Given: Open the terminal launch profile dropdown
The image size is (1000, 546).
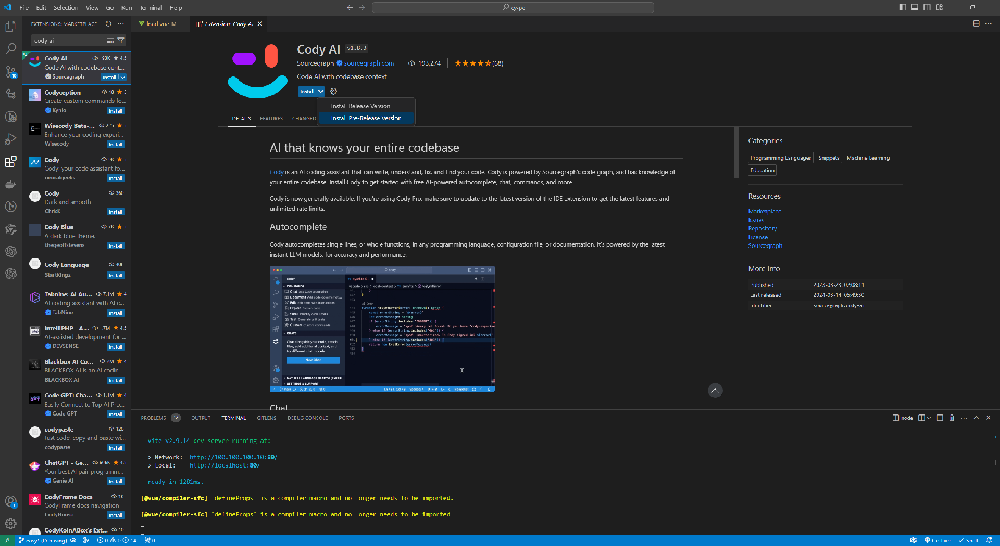Looking at the screenshot, I should (929, 418).
